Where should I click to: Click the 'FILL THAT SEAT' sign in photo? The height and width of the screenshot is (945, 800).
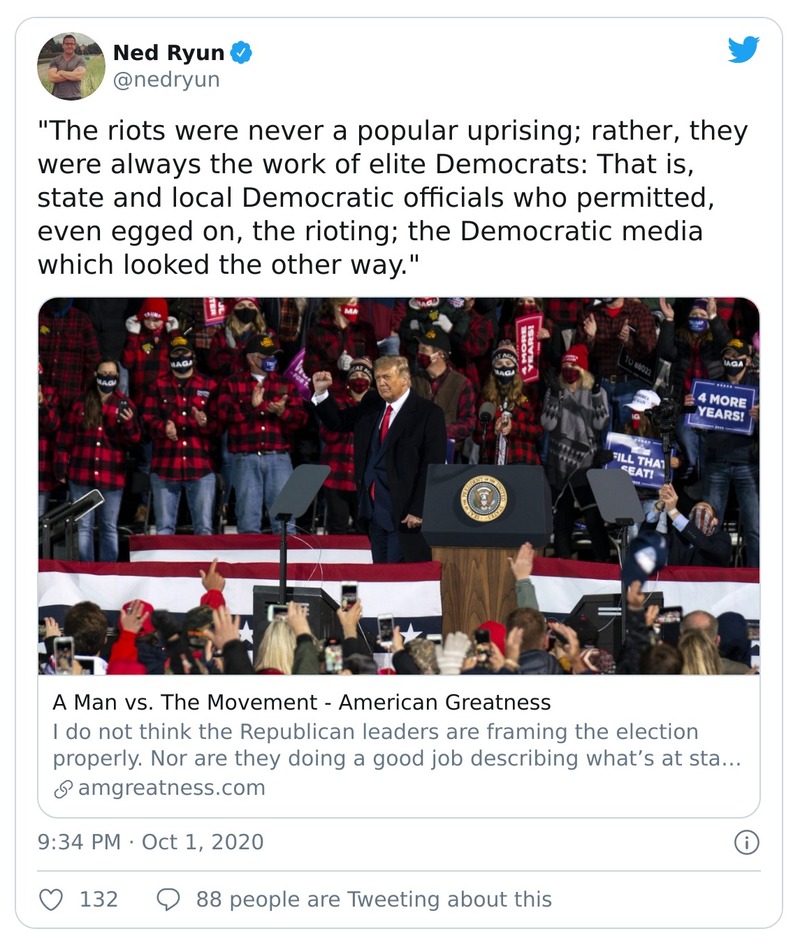[x=637, y=459]
